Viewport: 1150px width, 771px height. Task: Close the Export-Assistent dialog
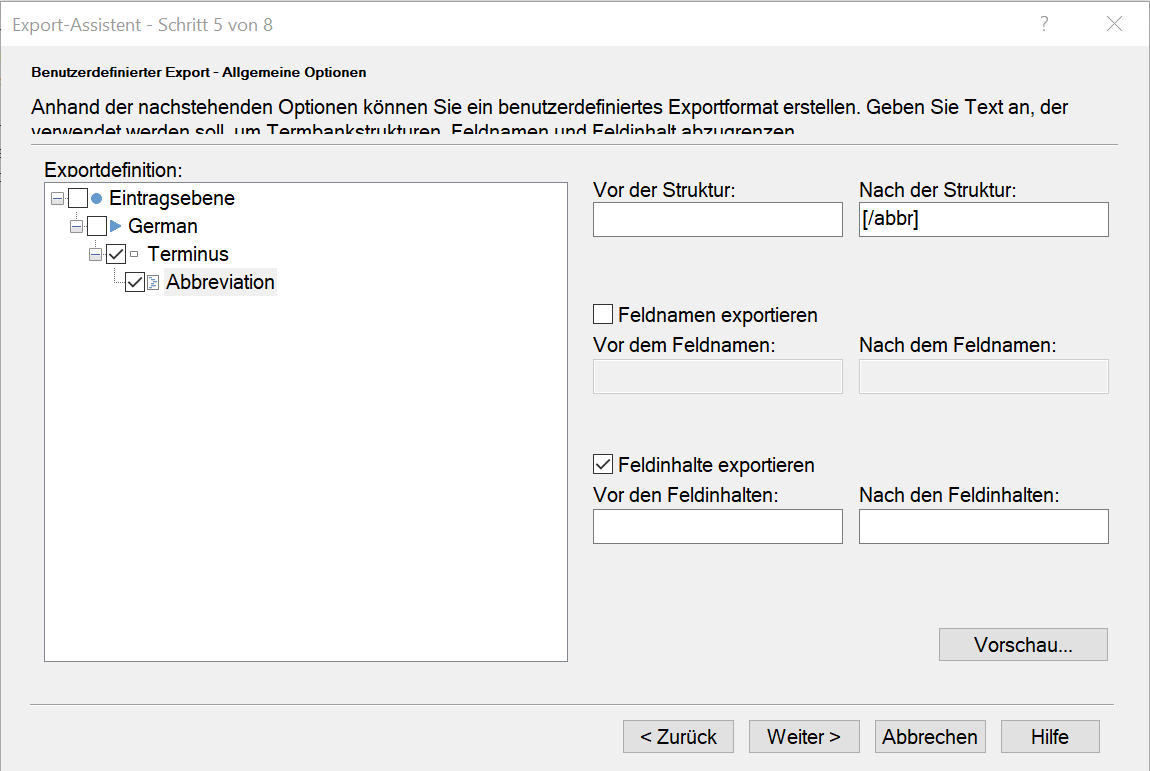(x=1114, y=24)
